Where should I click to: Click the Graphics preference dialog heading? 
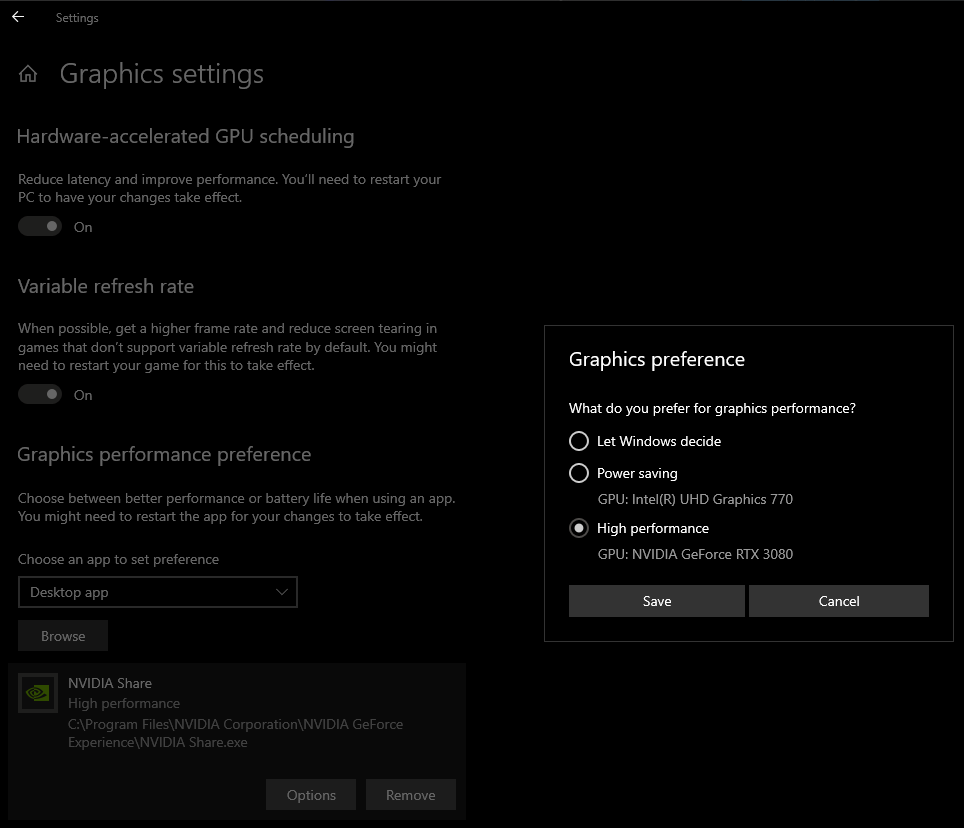pyautogui.click(x=657, y=359)
